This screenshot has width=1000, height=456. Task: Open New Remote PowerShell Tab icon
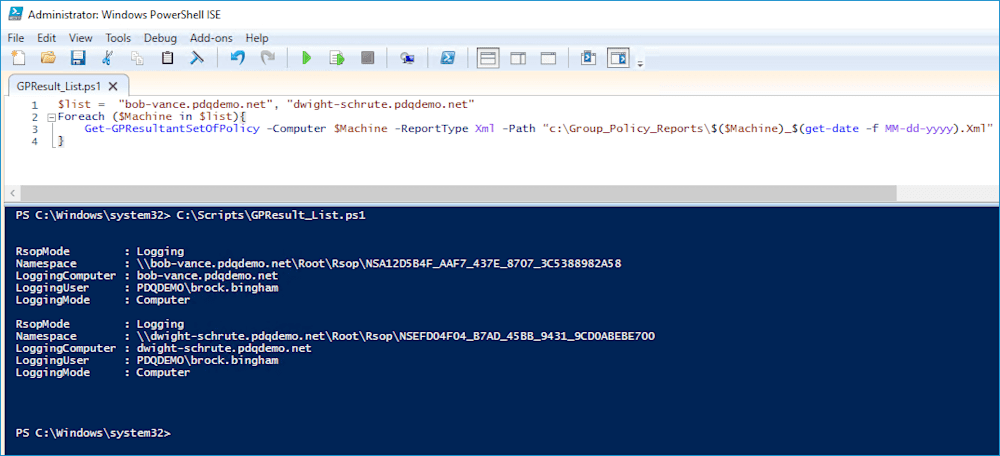(x=407, y=59)
